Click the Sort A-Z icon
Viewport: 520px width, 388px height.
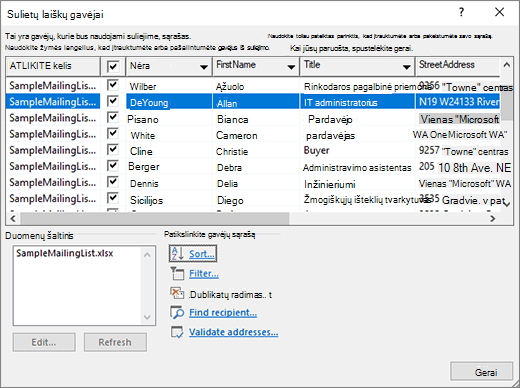177,254
